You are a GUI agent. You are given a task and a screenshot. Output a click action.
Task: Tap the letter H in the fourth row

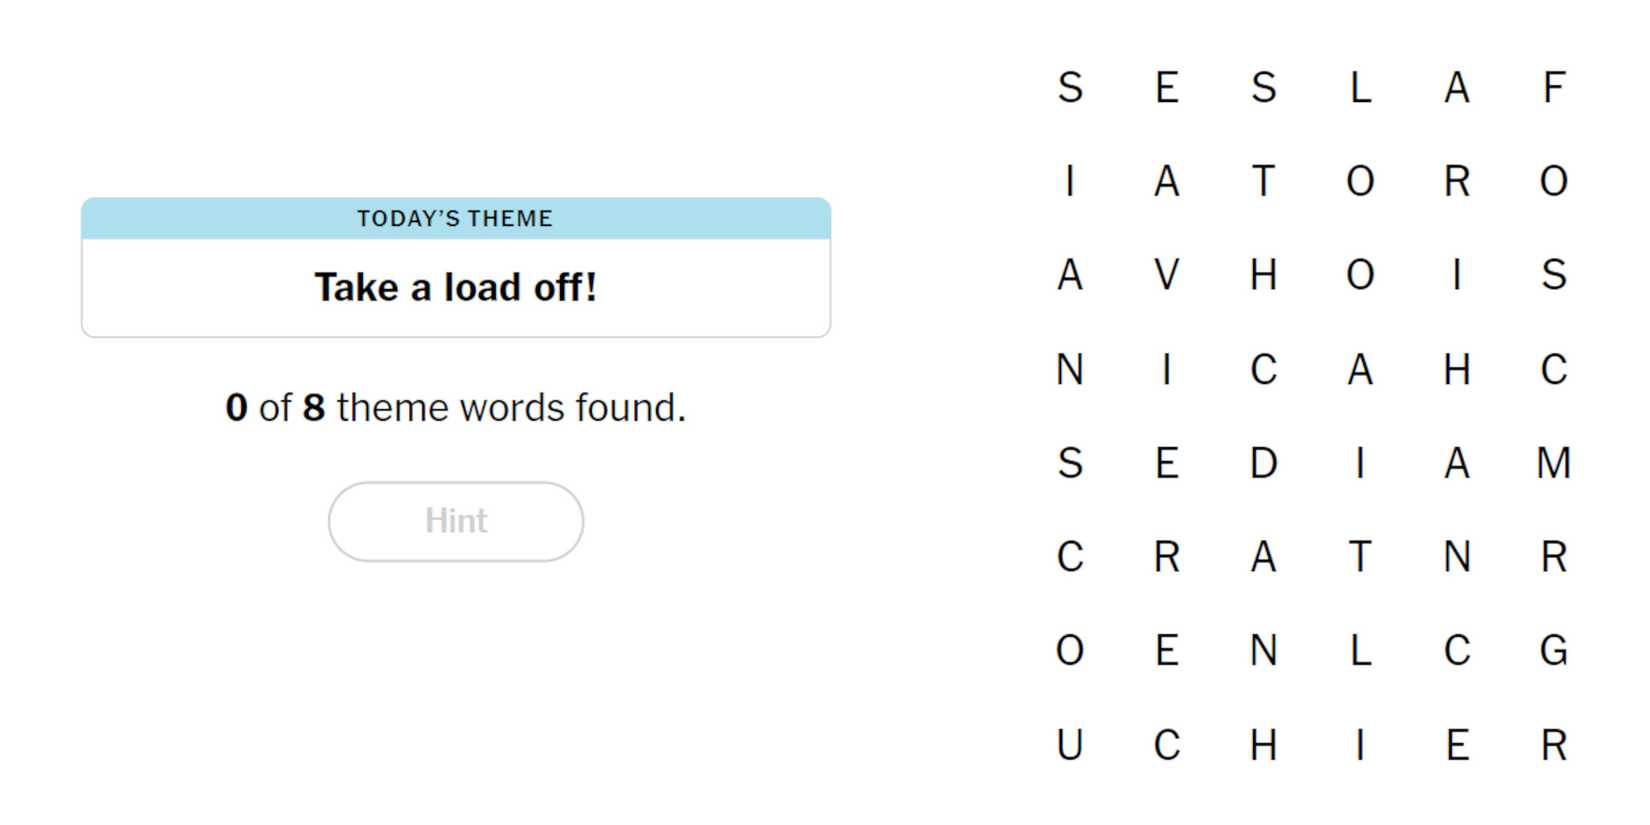(1457, 370)
